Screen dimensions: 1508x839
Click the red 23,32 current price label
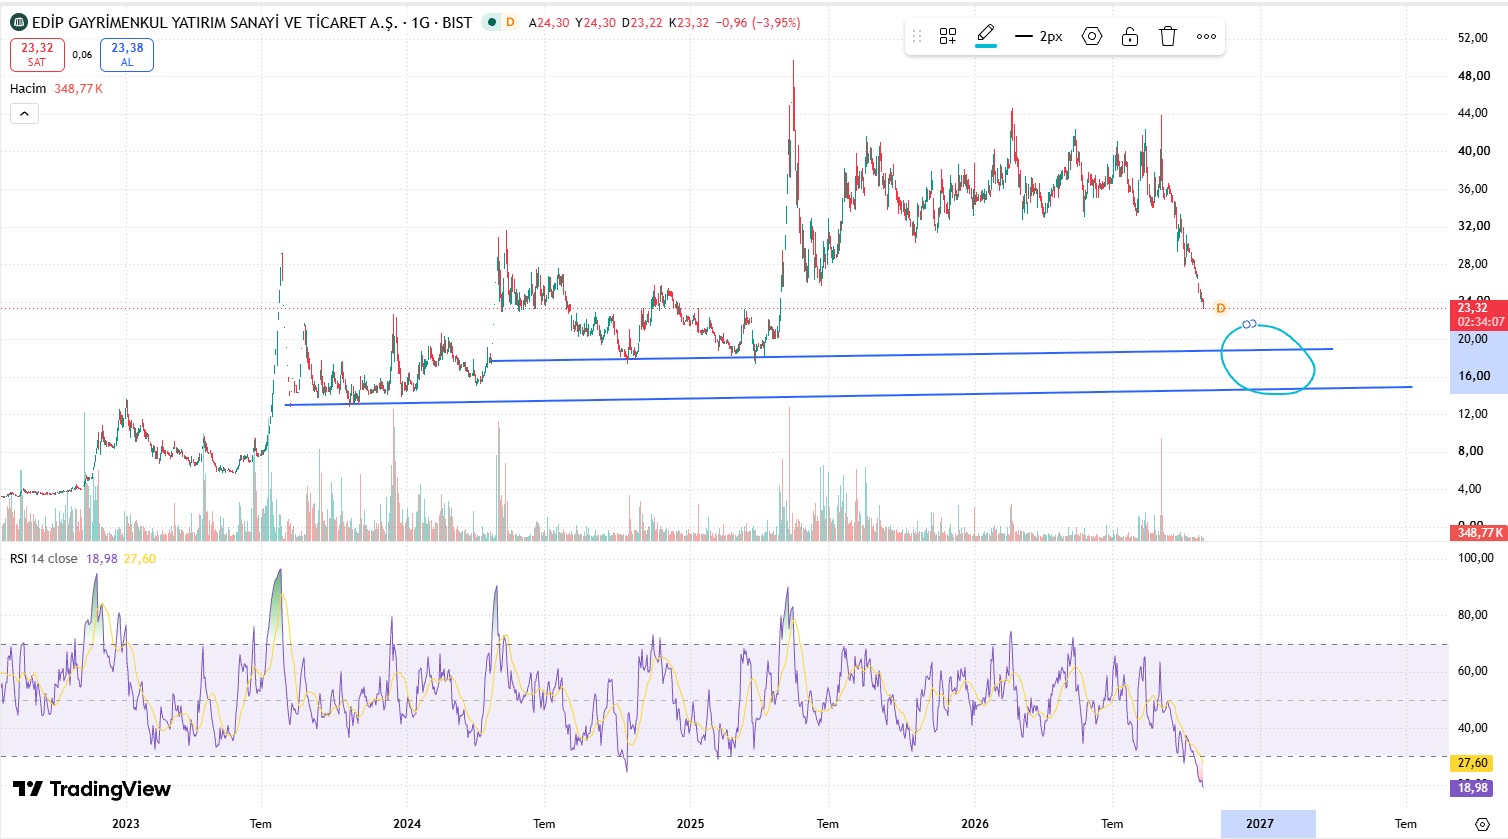tap(1479, 315)
